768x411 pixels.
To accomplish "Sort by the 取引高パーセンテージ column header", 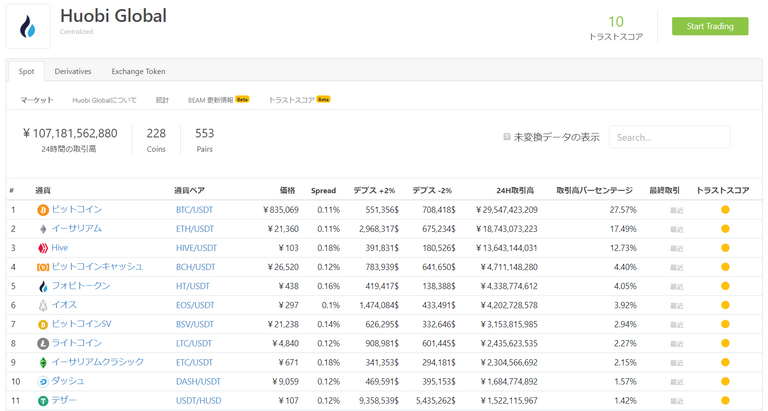I will click(x=594, y=191).
